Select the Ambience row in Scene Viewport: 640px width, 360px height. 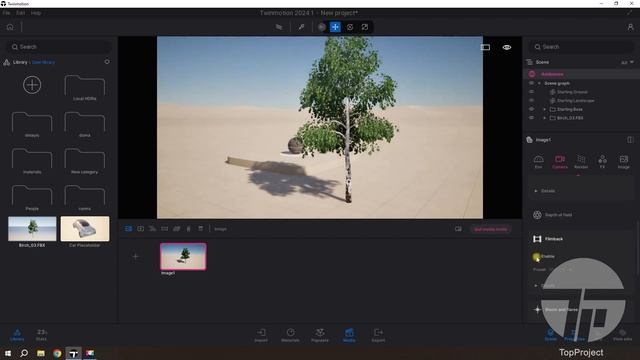click(581, 74)
